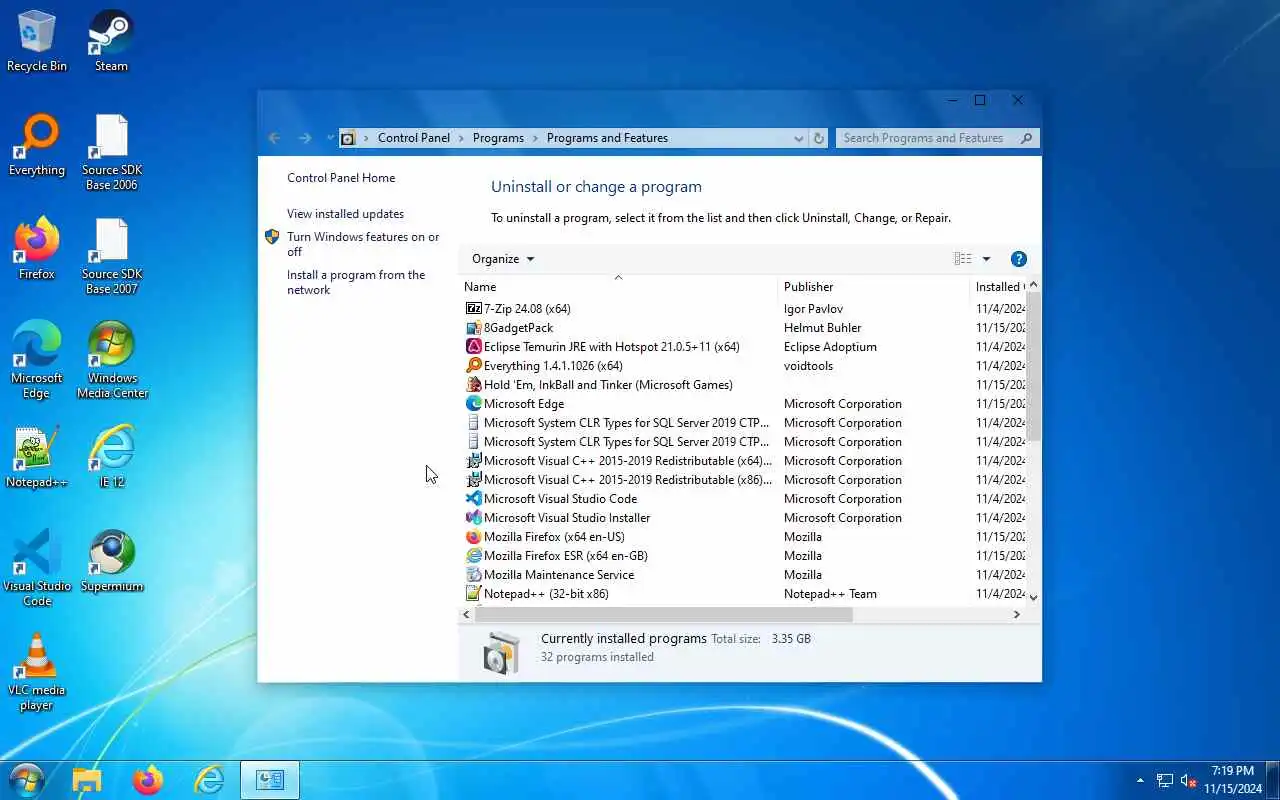Launch Firefox from the taskbar
Viewport: 1280px width, 800px height.
(x=148, y=780)
